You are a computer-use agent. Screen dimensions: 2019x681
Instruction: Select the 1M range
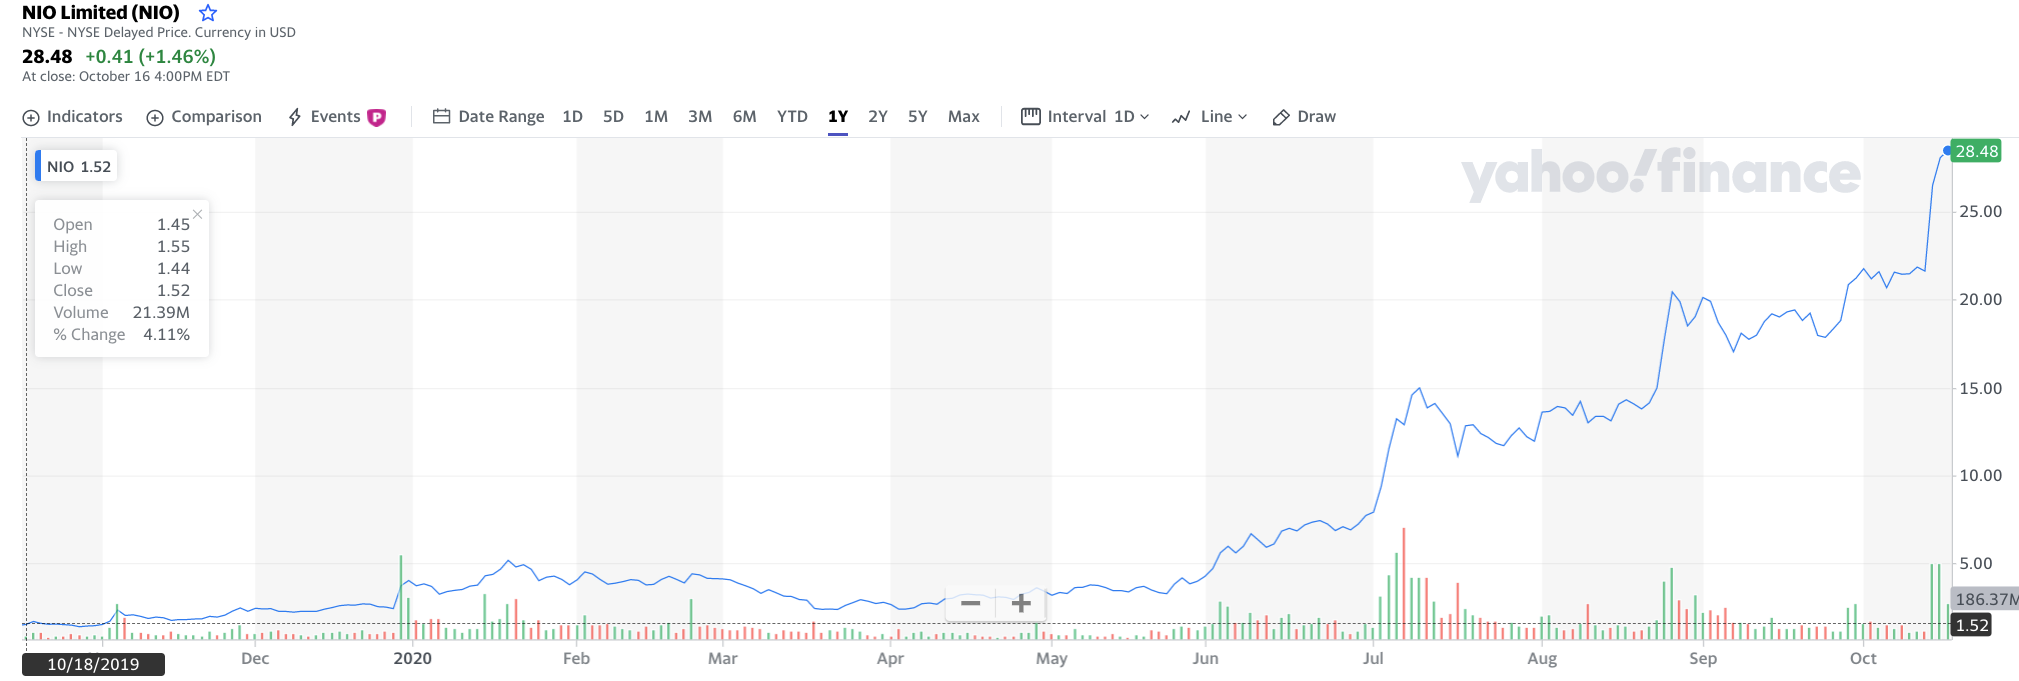pyautogui.click(x=656, y=117)
